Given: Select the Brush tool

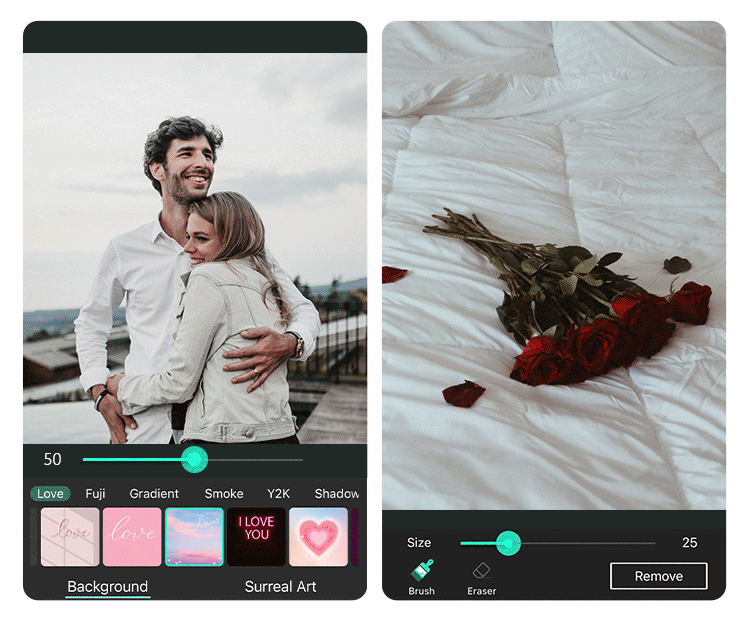Looking at the screenshot, I should pyautogui.click(x=421, y=578).
